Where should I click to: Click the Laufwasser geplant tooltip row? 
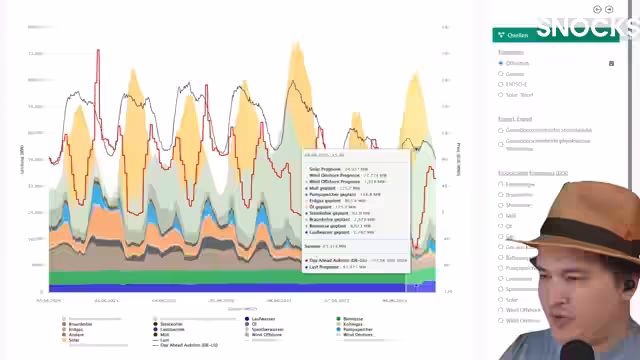pyautogui.click(x=340, y=232)
